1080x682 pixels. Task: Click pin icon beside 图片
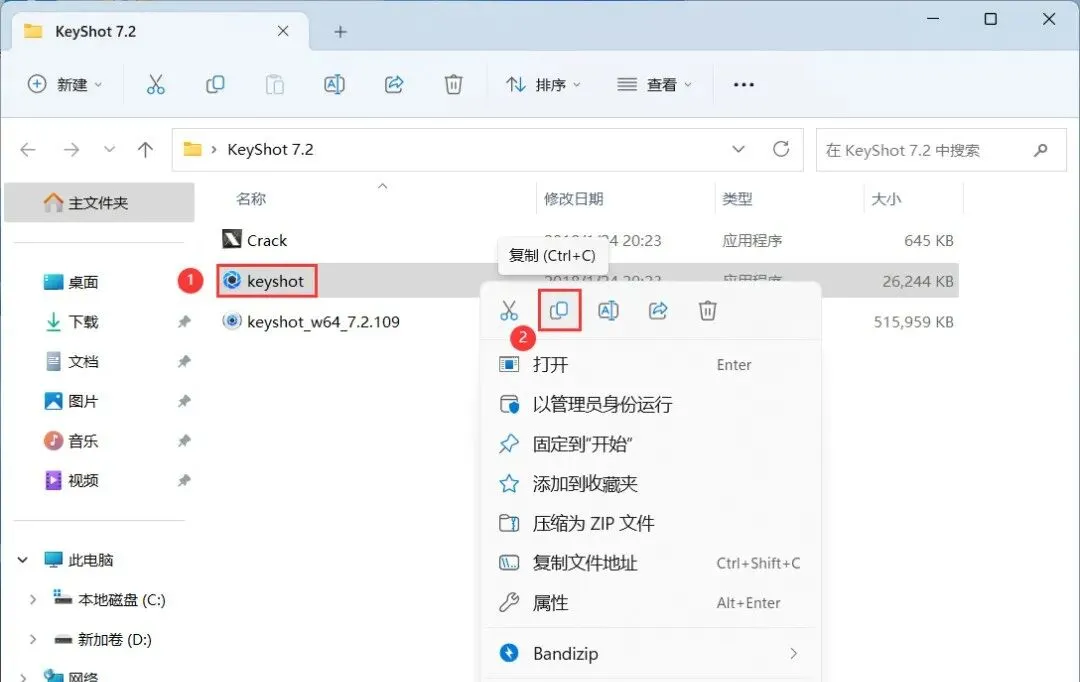184,402
